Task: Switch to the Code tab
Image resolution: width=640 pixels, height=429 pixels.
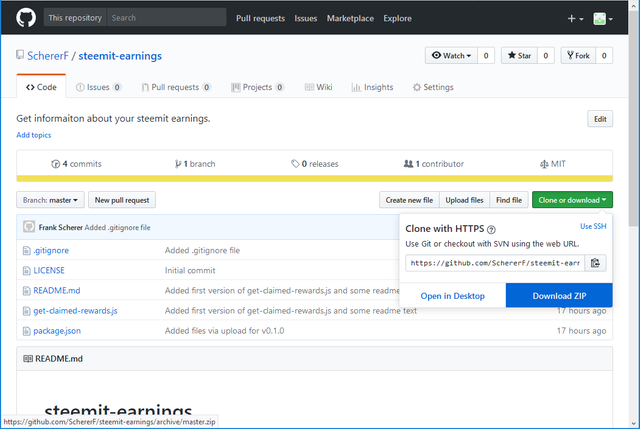Action: tap(41, 87)
